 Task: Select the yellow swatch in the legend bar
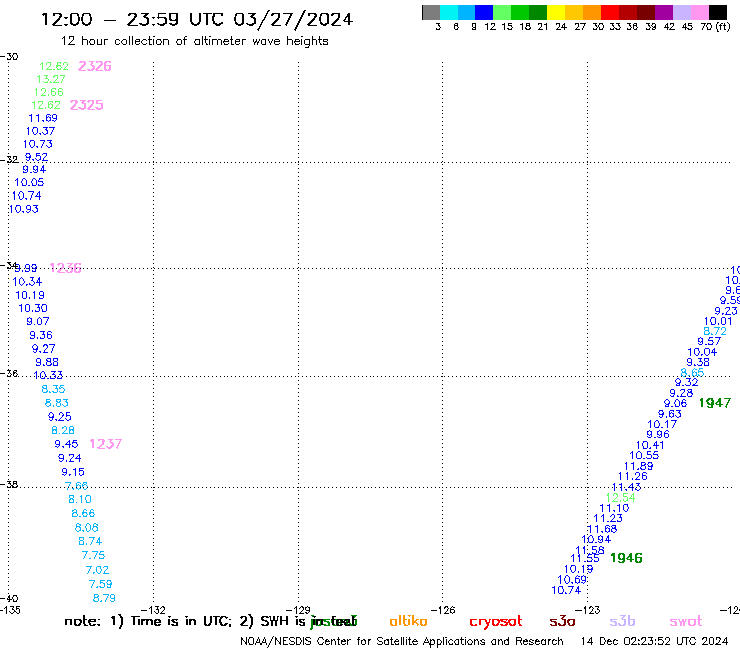556,12
